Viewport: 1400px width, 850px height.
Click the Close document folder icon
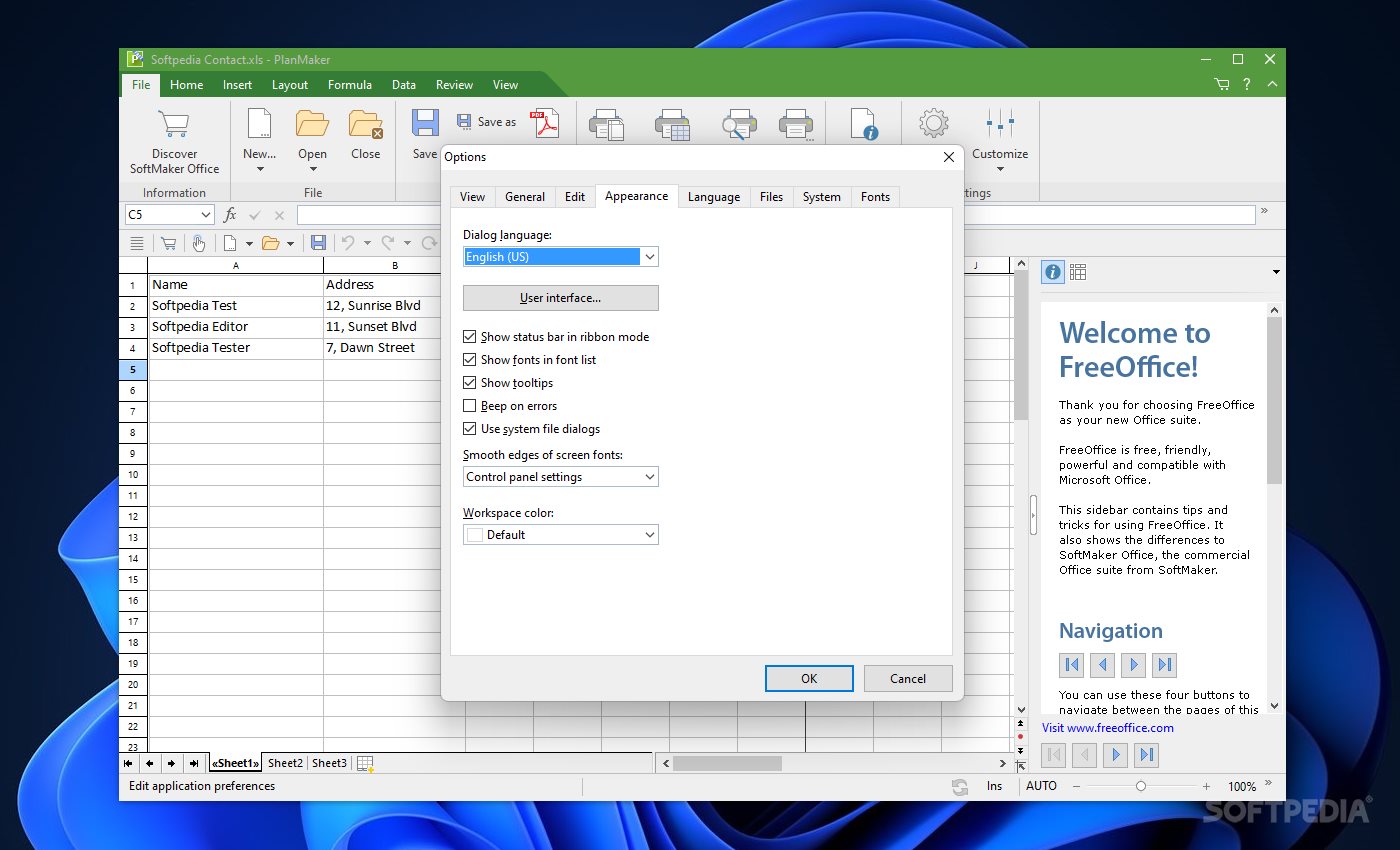(365, 124)
